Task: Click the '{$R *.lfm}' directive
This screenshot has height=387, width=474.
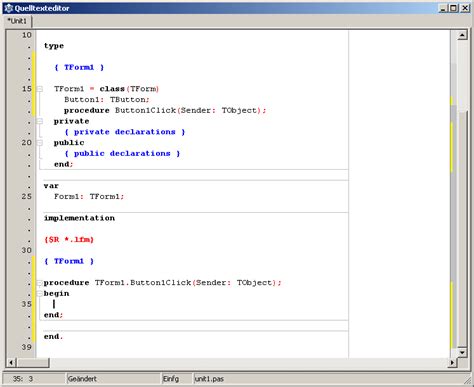Action: pos(69,240)
